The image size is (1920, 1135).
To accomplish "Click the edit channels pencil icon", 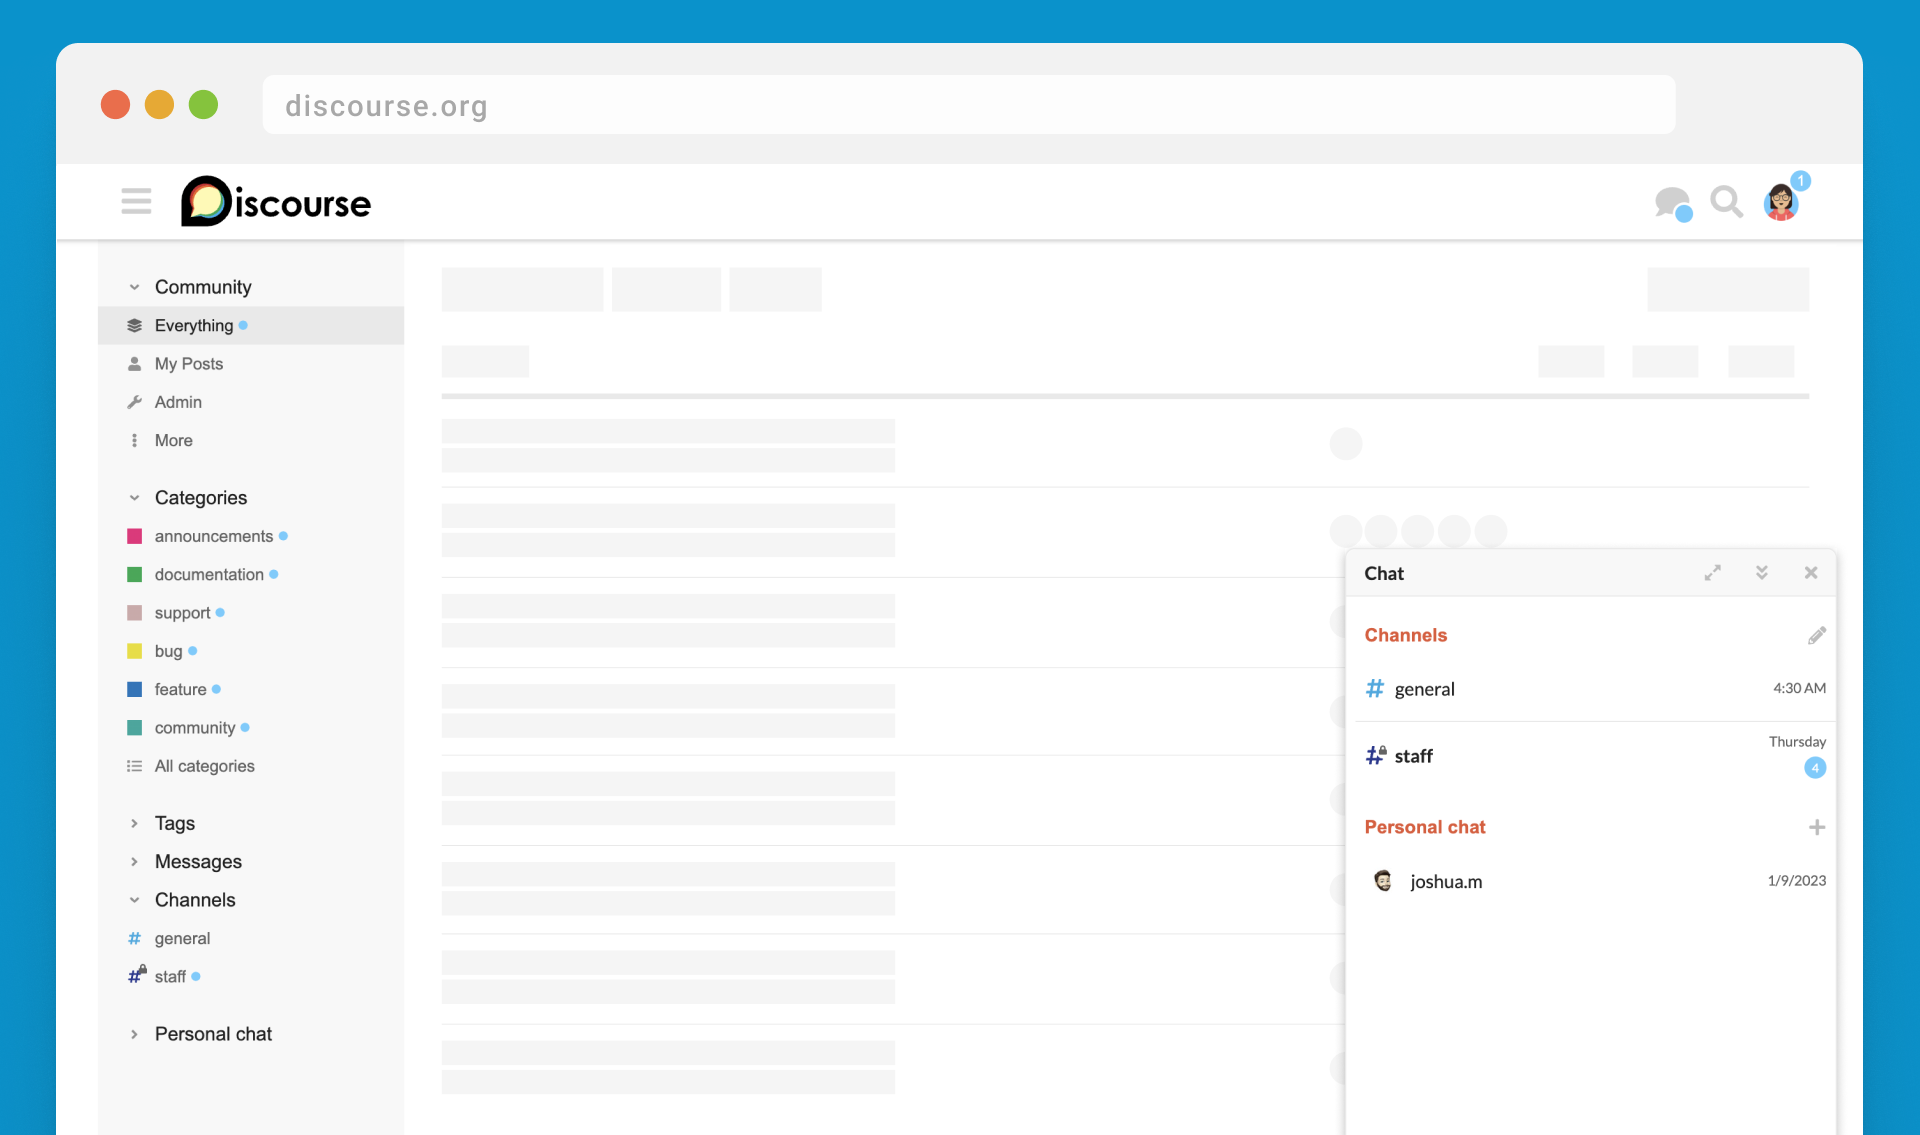I will (1816, 635).
